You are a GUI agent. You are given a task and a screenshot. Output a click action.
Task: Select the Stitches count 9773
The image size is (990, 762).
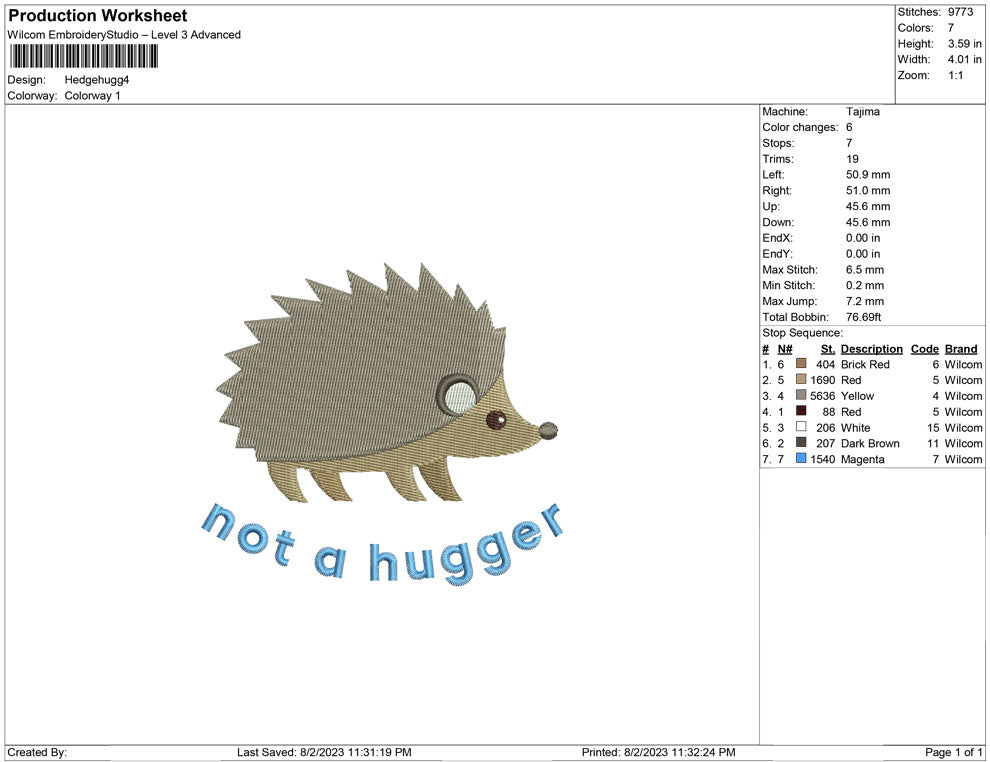962,11
